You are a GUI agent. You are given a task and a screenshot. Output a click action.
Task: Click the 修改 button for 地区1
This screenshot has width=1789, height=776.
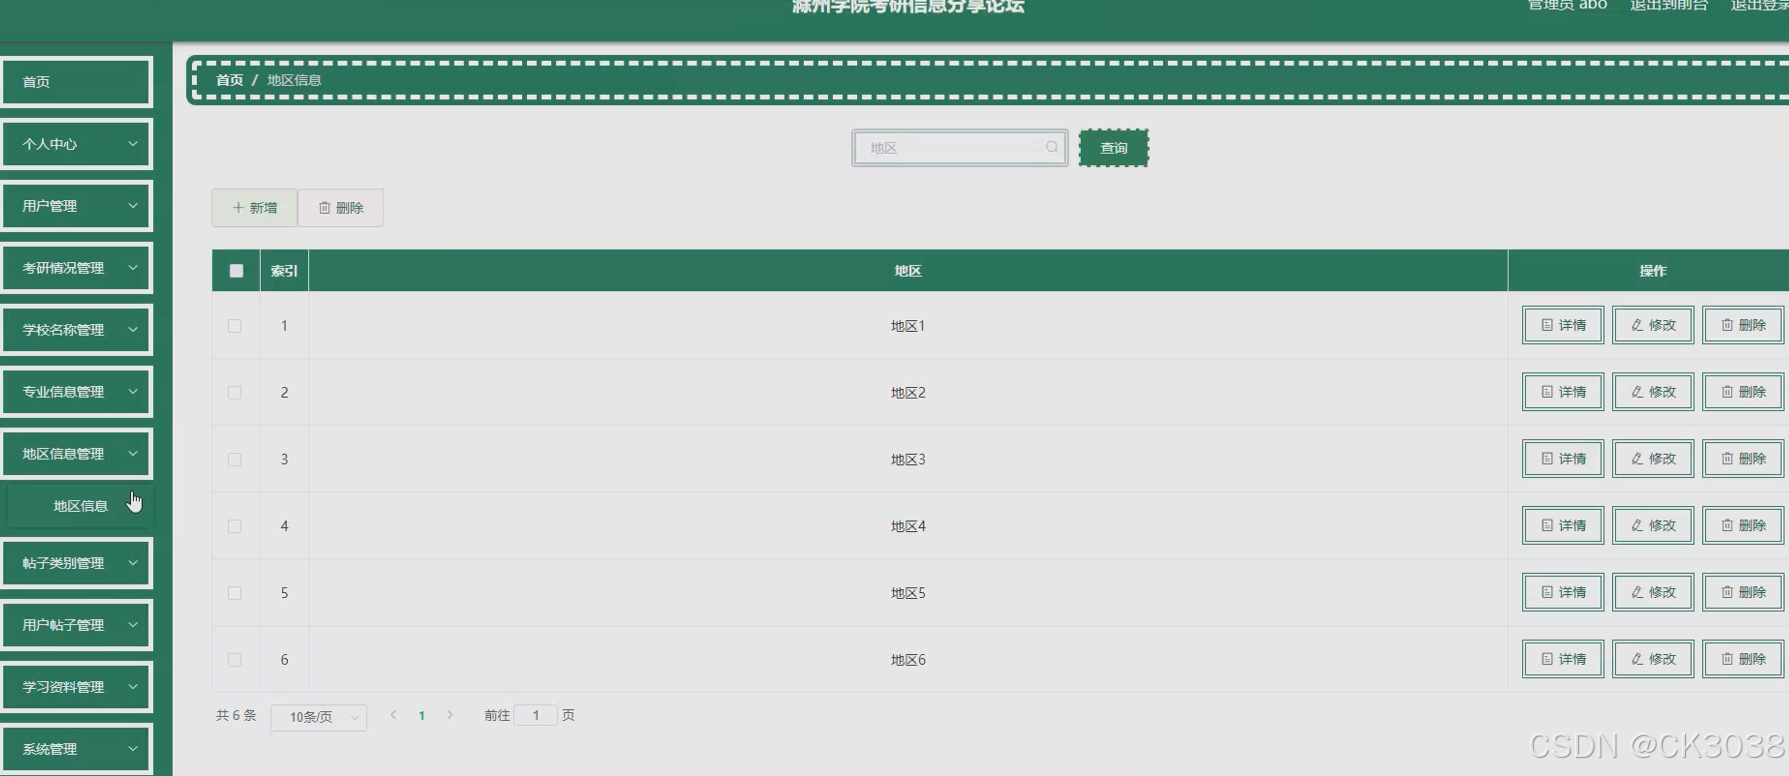pos(1653,325)
